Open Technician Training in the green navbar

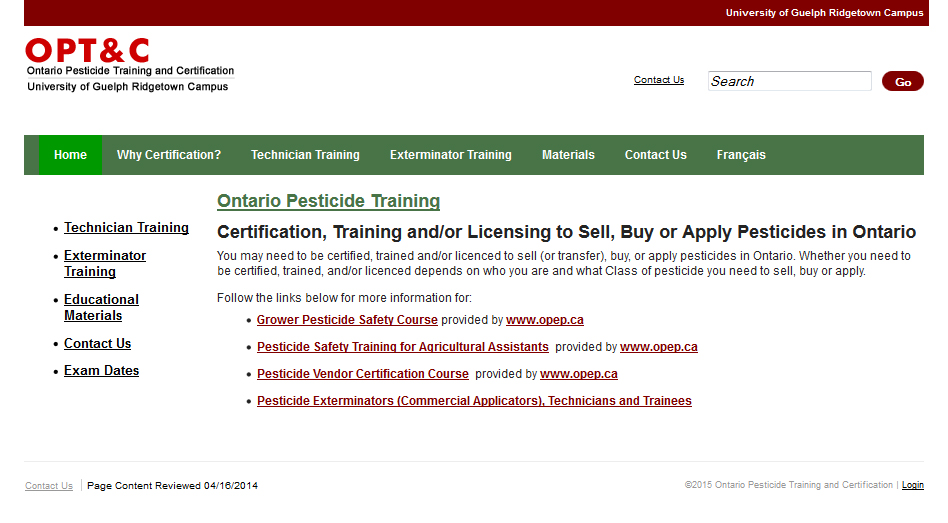point(305,155)
